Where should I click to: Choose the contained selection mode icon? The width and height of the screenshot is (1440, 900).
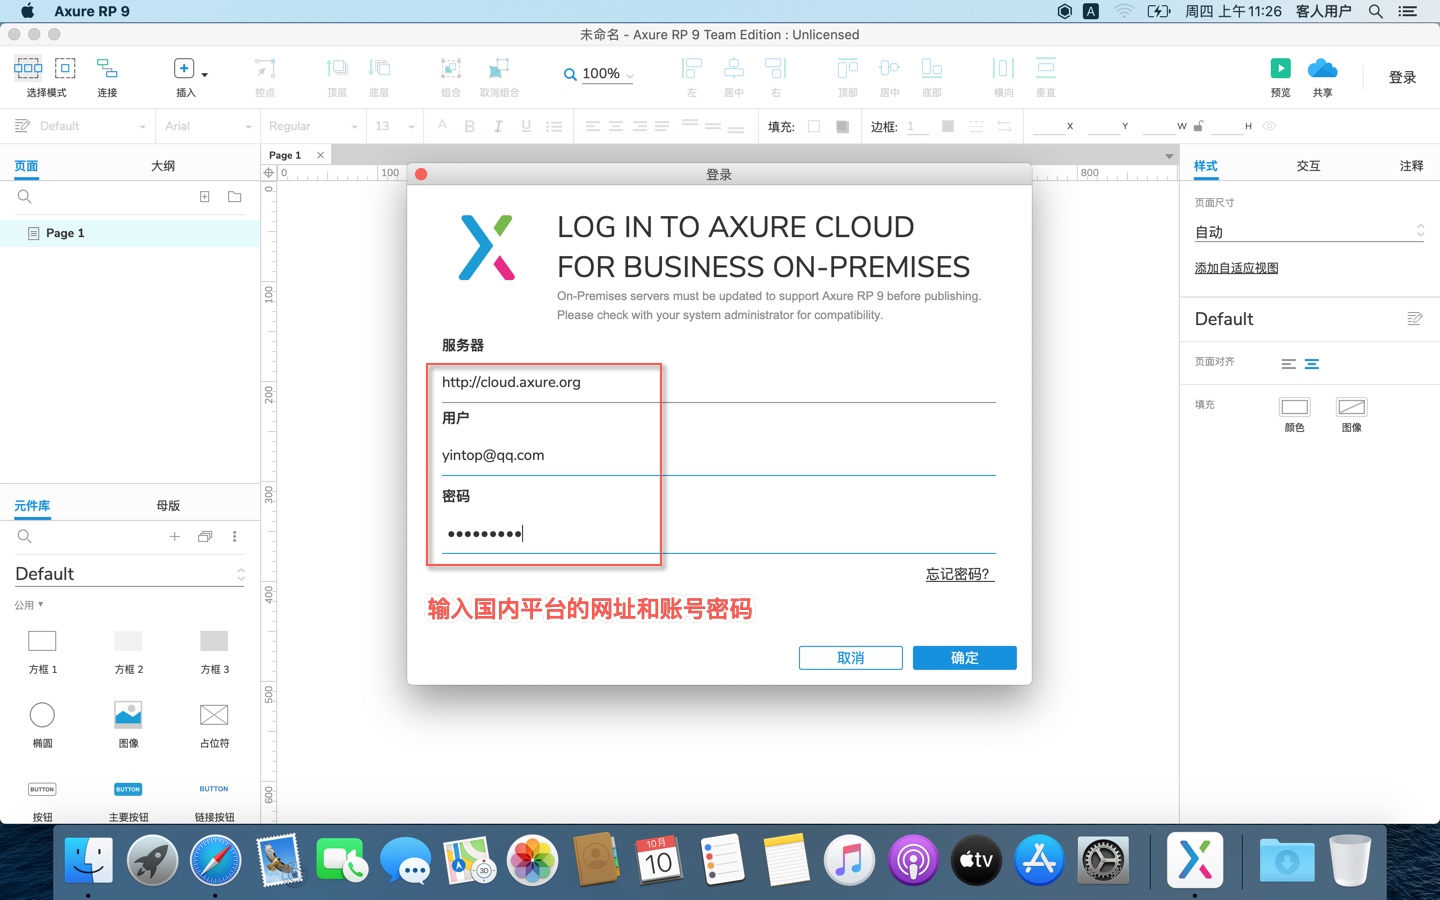(x=65, y=68)
